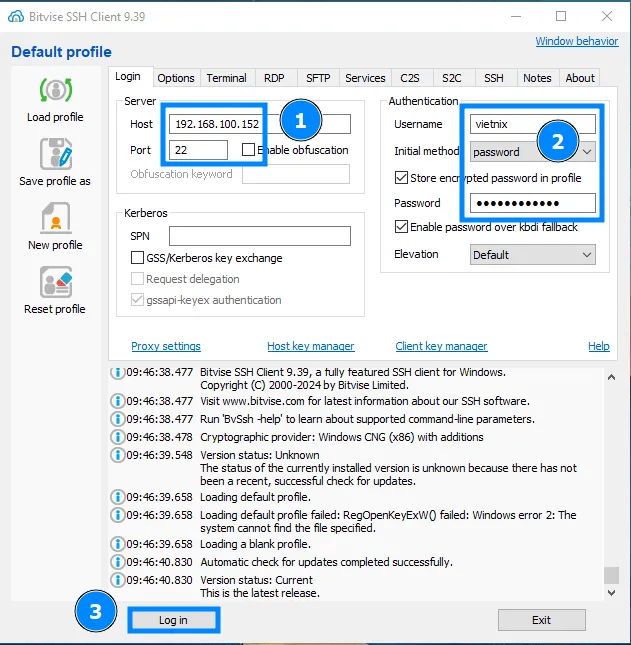Open the C2S tab
Screen dimensions: 631x645
pos(410,78)
